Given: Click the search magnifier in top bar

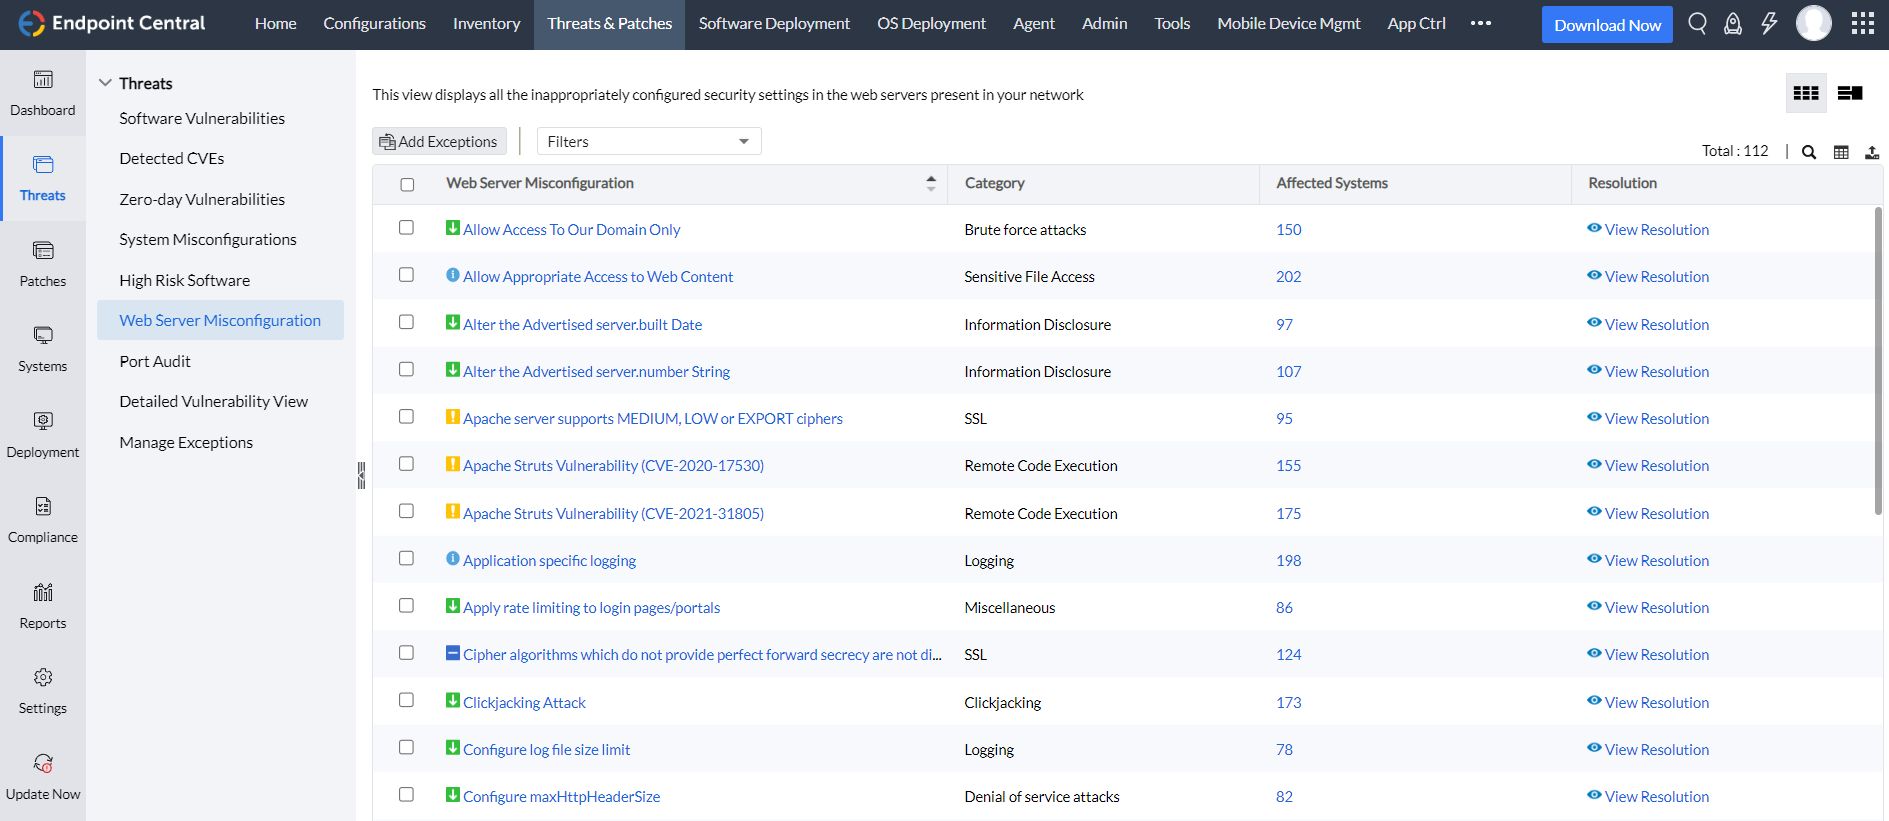Looking at the screenshot, I should [1697, 23].
